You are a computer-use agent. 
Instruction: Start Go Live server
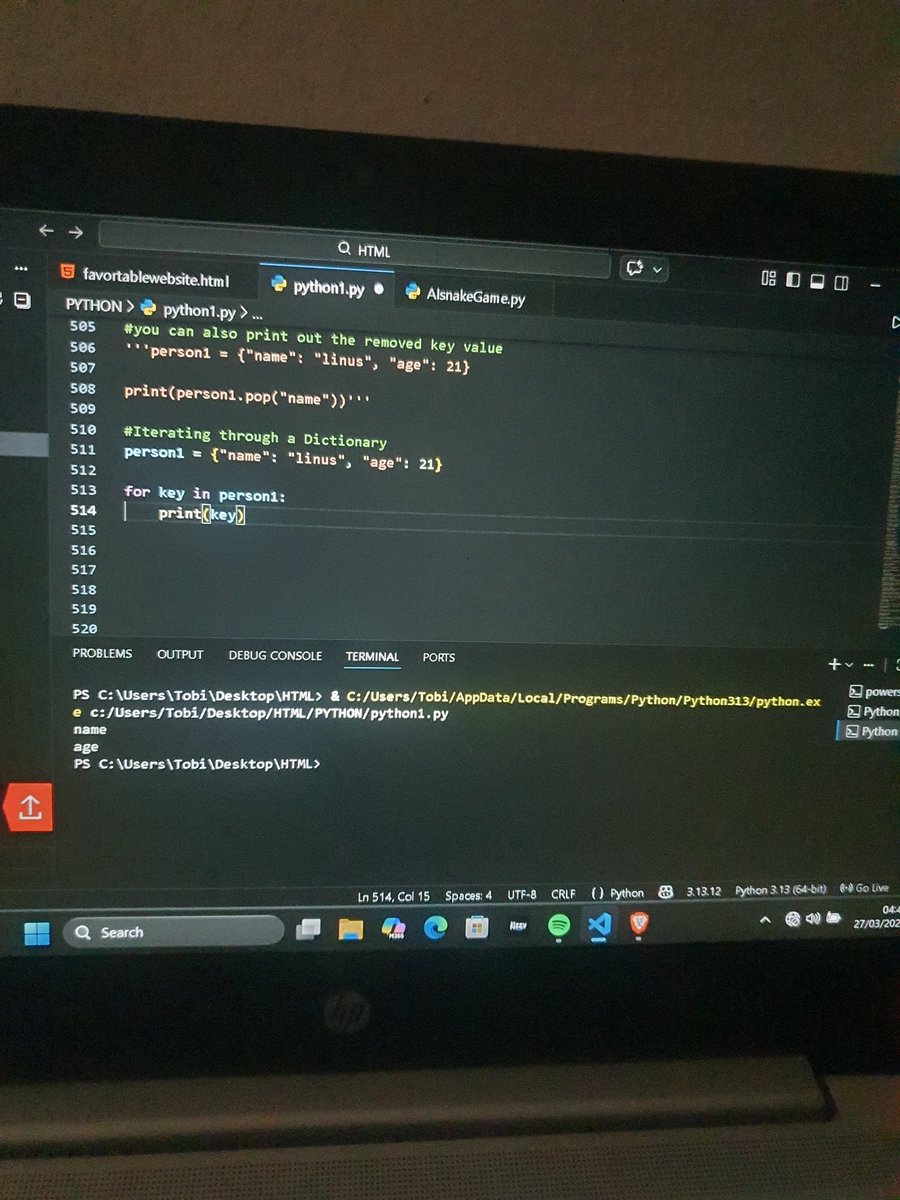point(865,888)
